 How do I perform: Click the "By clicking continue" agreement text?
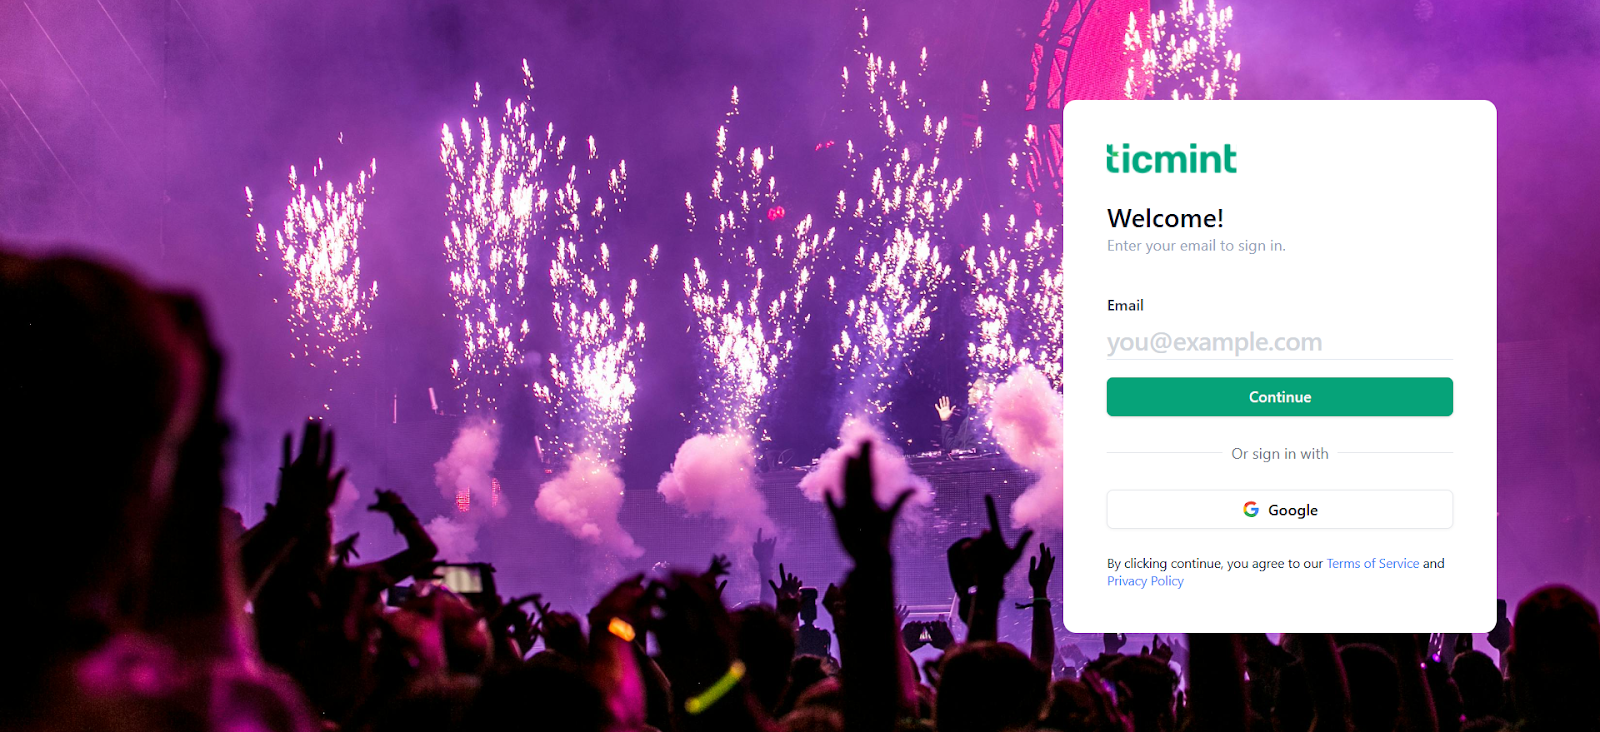(1215, 564)
